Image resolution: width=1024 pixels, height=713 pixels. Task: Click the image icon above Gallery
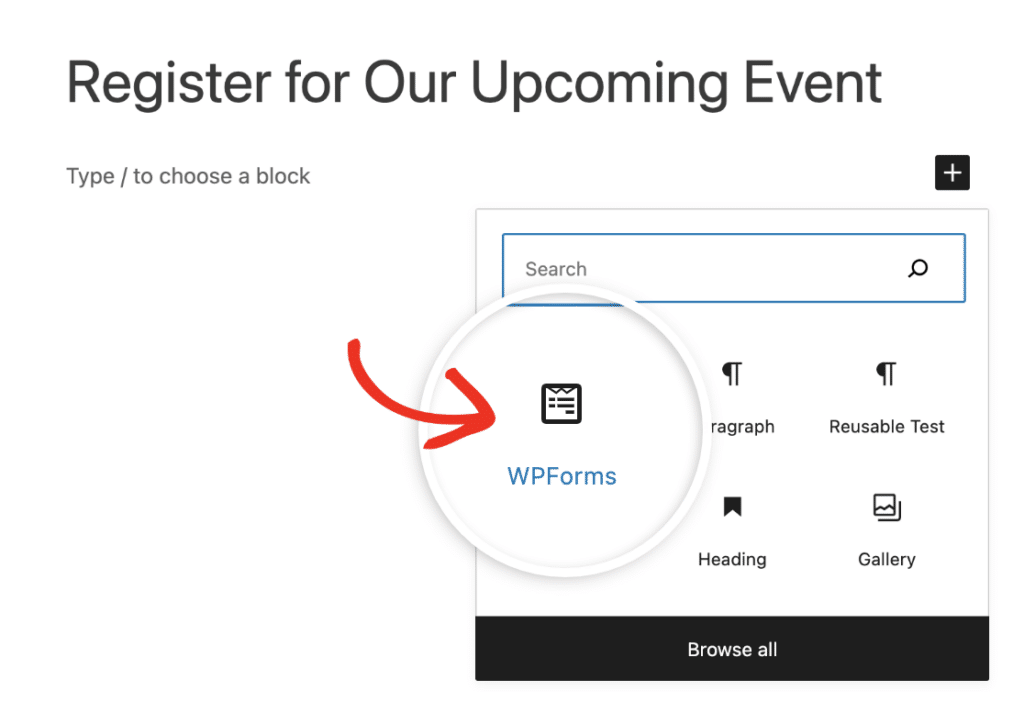click(x=886, y=508)
